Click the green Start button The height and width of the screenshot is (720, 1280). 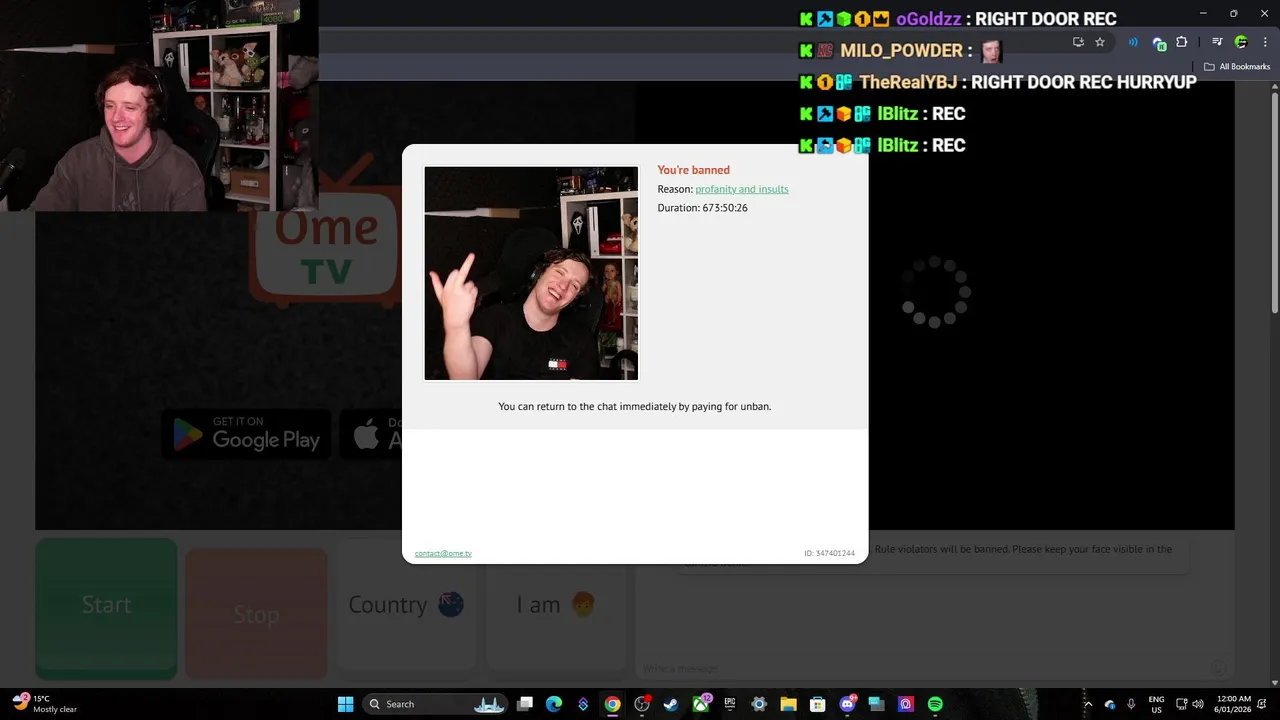coord(106,609)
